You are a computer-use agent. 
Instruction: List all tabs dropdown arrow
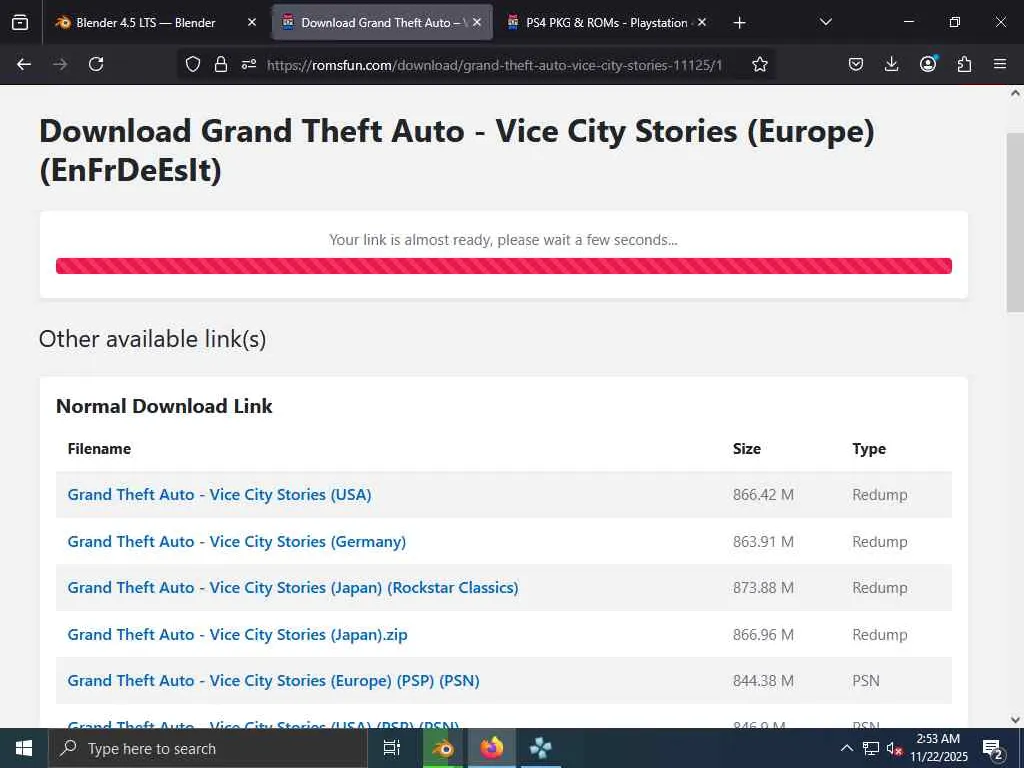[825, 22]
